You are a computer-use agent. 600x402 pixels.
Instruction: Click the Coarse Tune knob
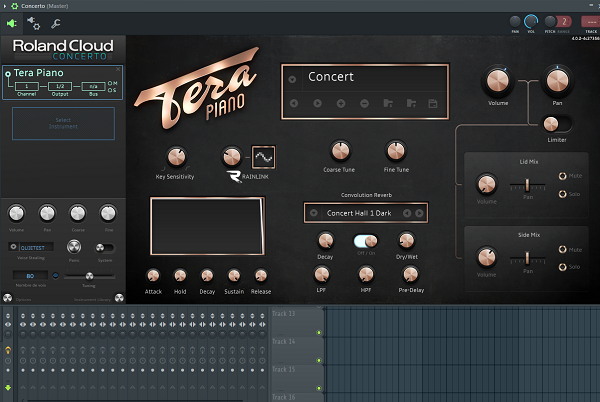click(340, 151)
